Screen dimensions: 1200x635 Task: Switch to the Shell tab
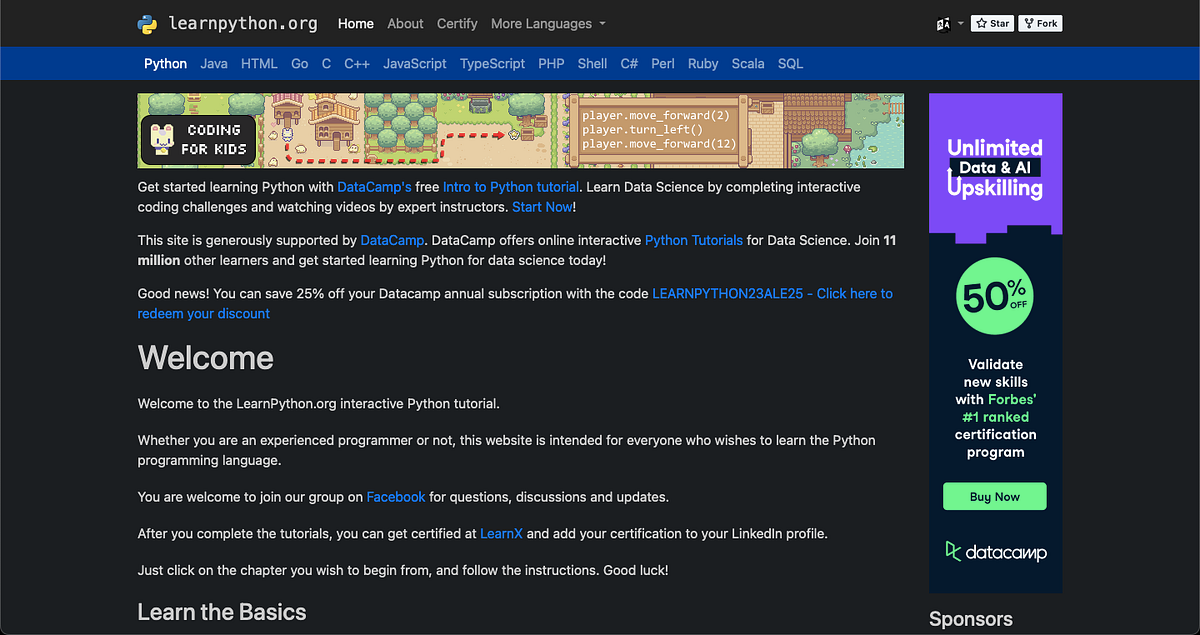[592, 63]
